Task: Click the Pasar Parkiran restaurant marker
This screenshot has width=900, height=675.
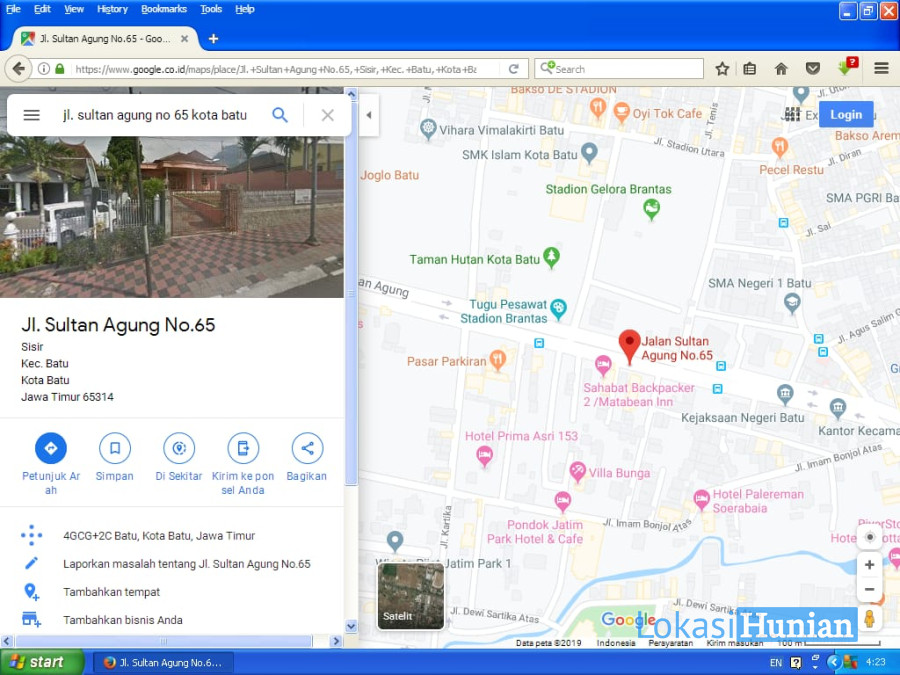Action: (x=498, y=360)
